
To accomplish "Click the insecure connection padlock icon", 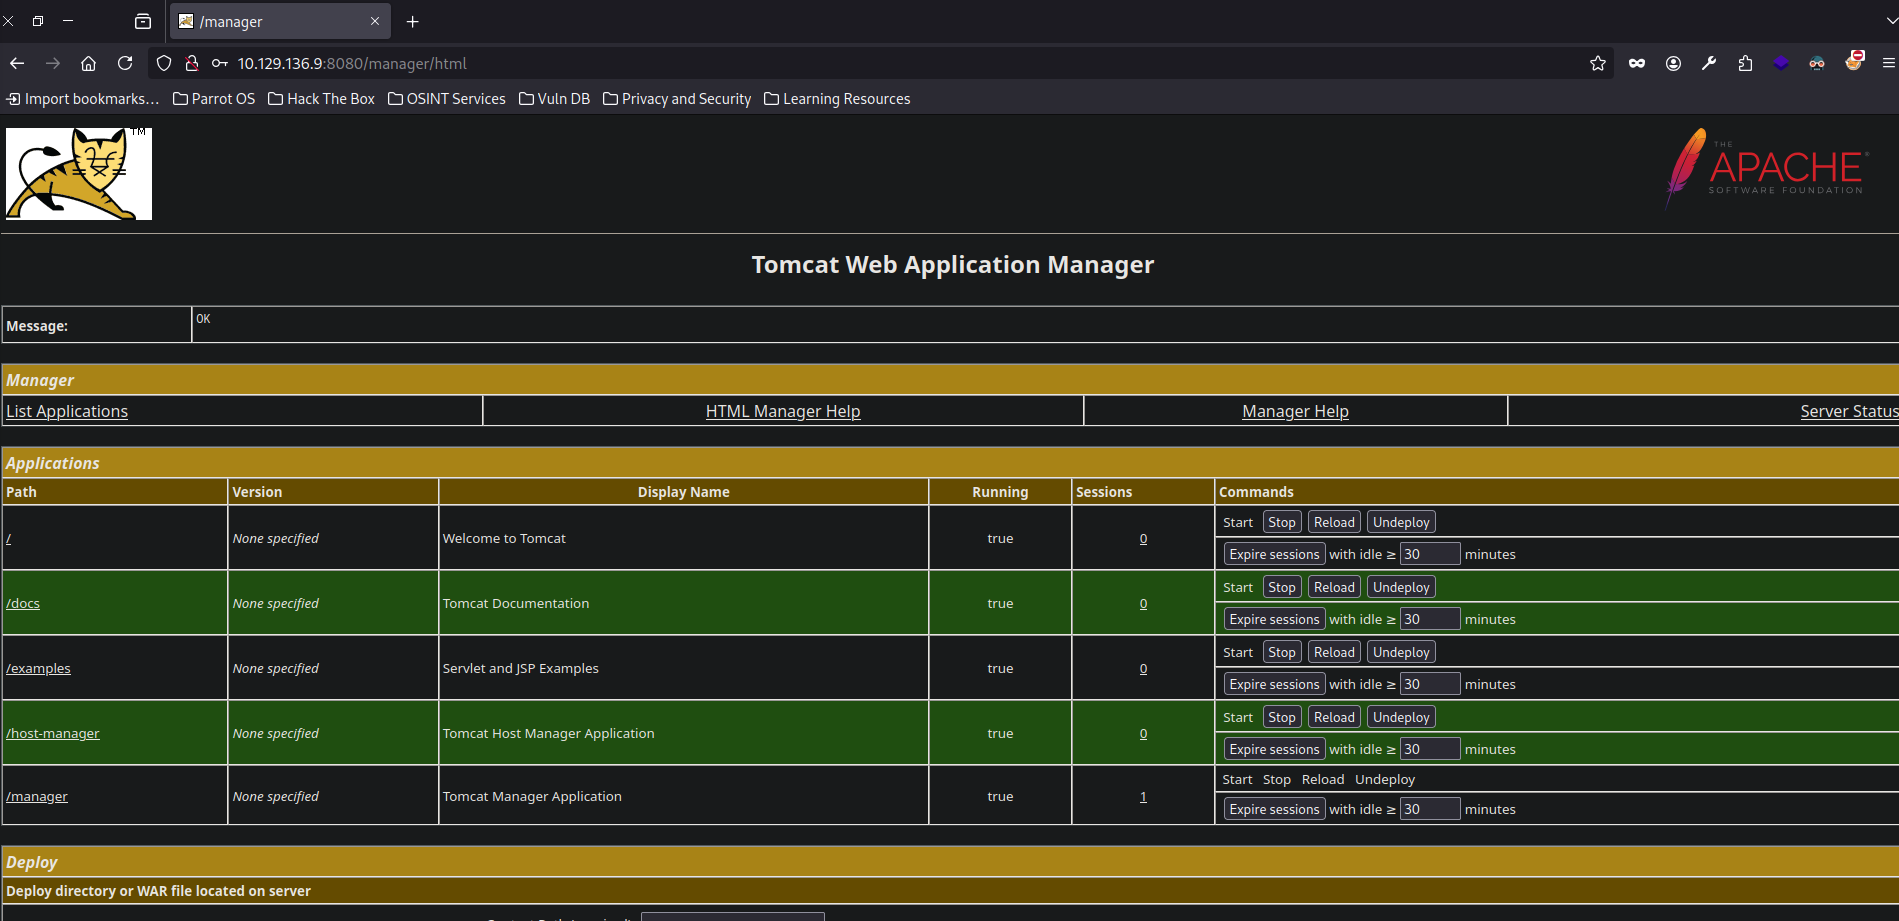I will click(192, 63).
